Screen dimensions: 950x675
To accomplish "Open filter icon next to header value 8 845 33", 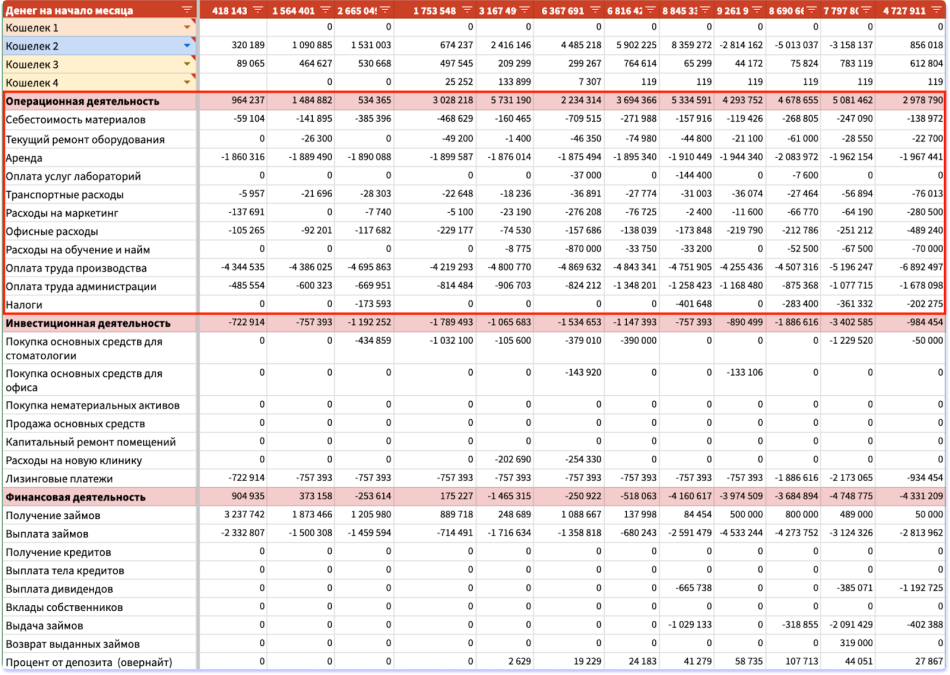I will tap(705, 10).
